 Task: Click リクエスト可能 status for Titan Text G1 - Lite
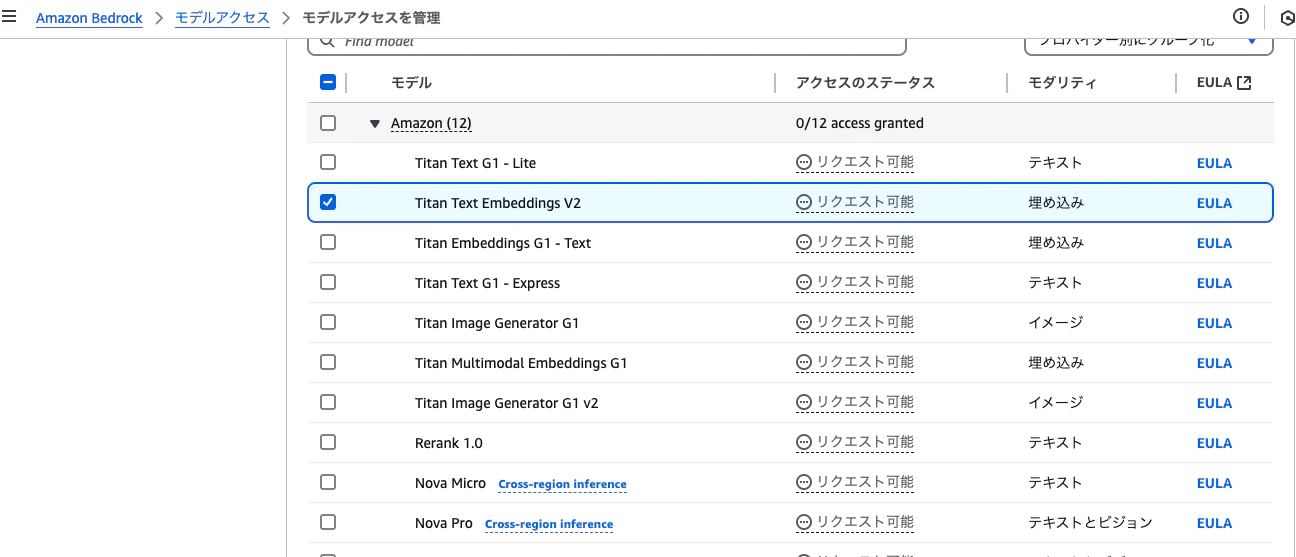(x=865, y=162)
